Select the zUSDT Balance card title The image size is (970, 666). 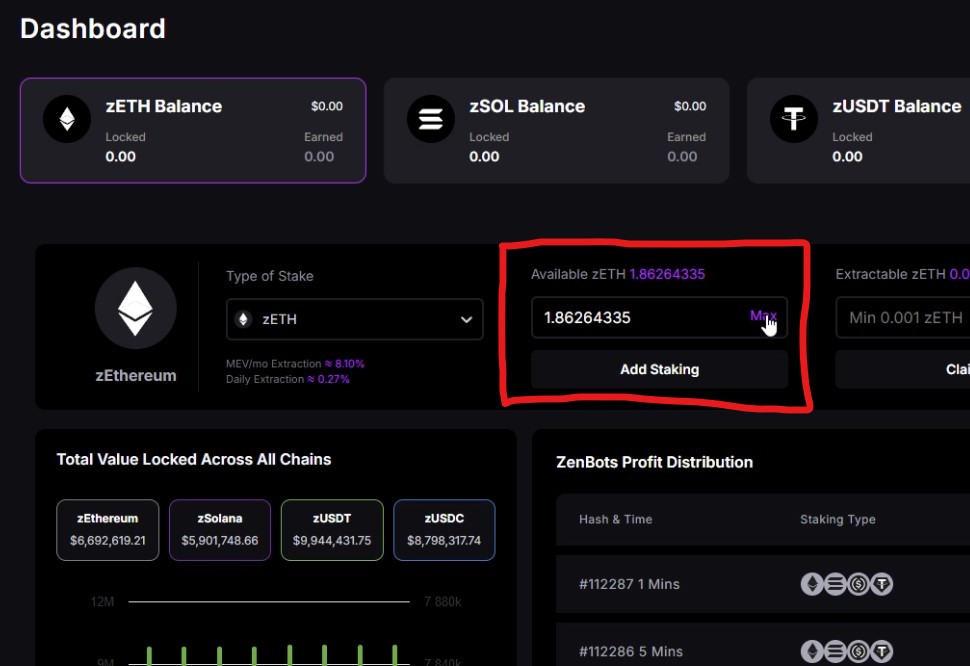tap(897, 106)
